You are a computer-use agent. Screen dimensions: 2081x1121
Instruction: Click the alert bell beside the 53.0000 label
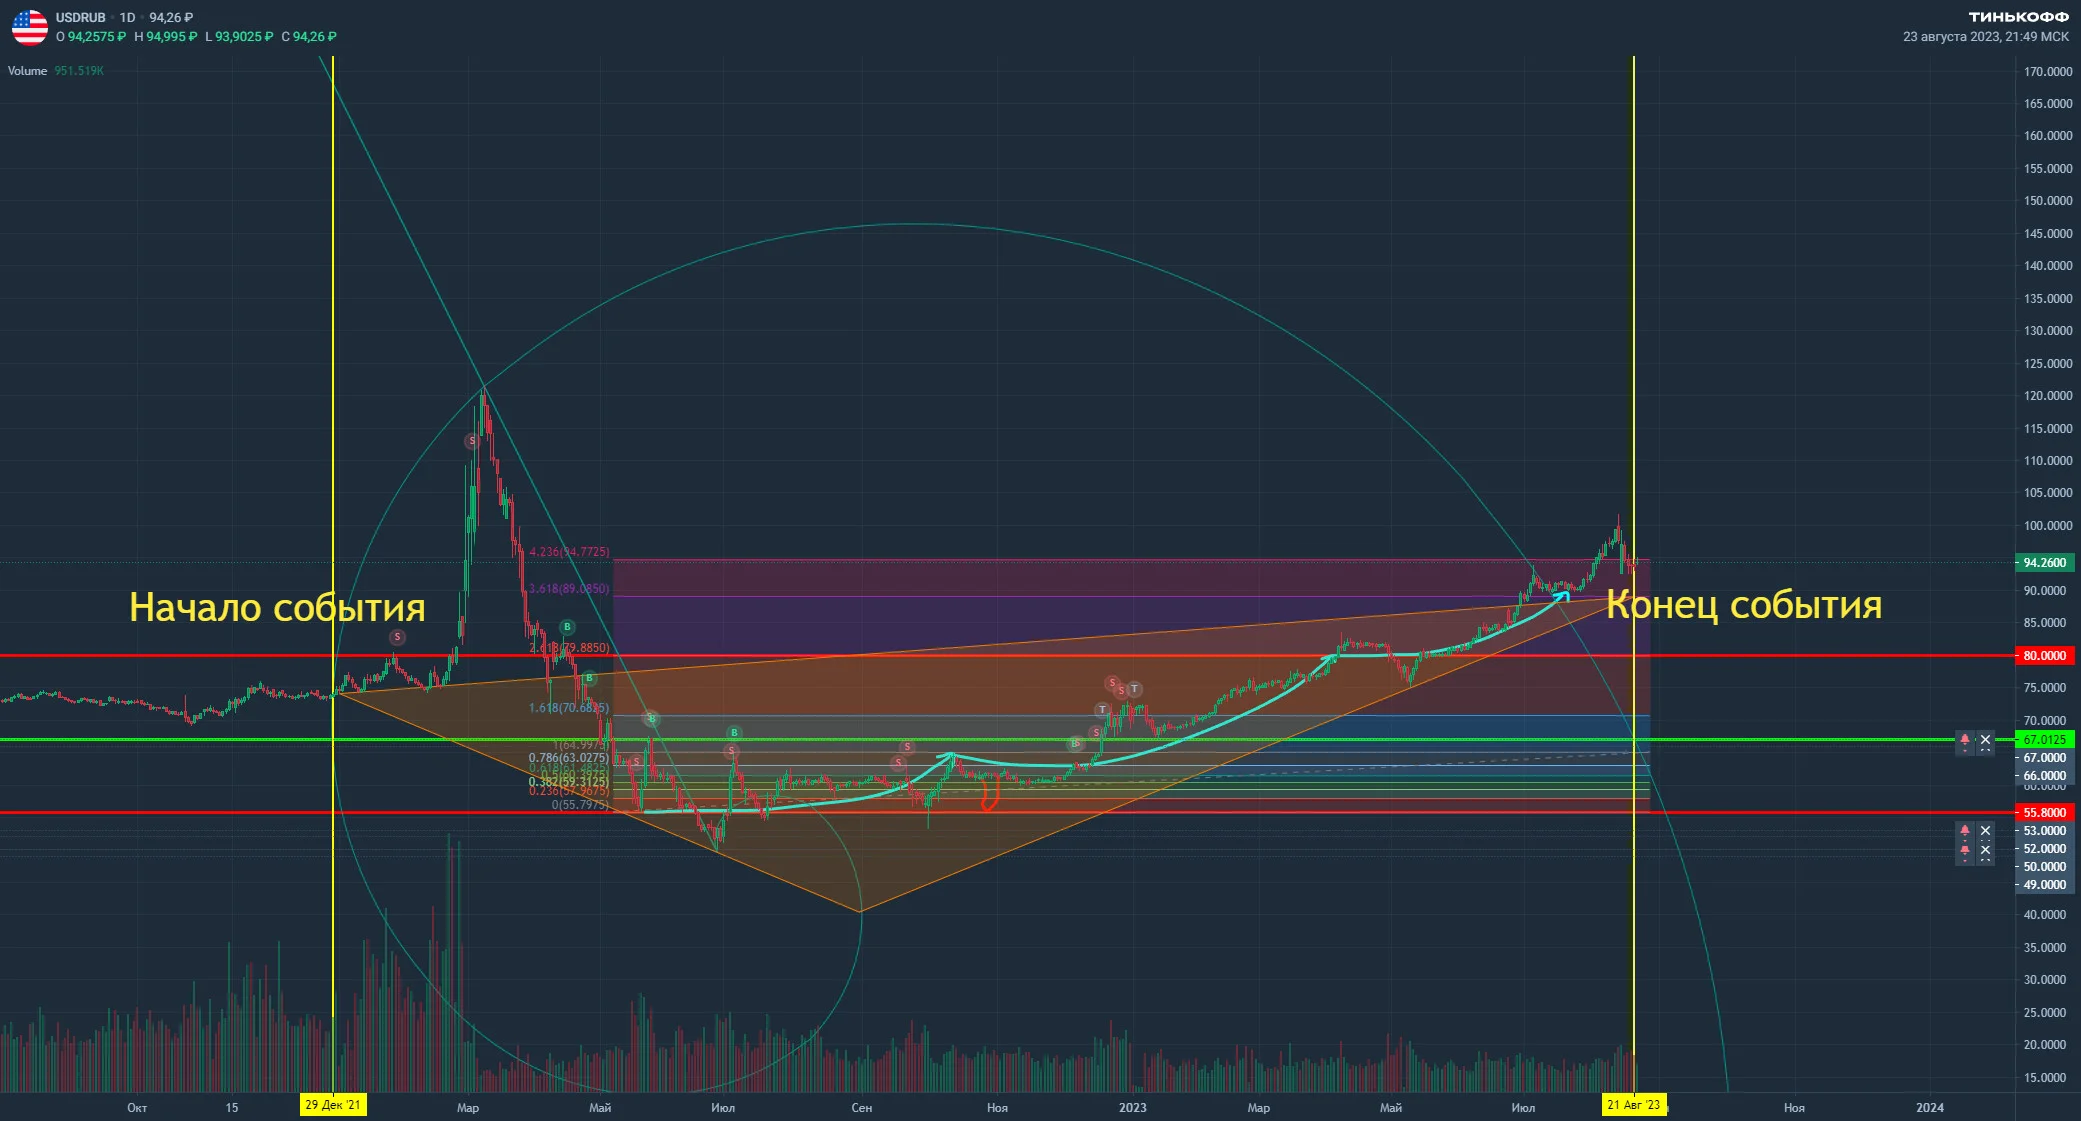[1965, 831]
